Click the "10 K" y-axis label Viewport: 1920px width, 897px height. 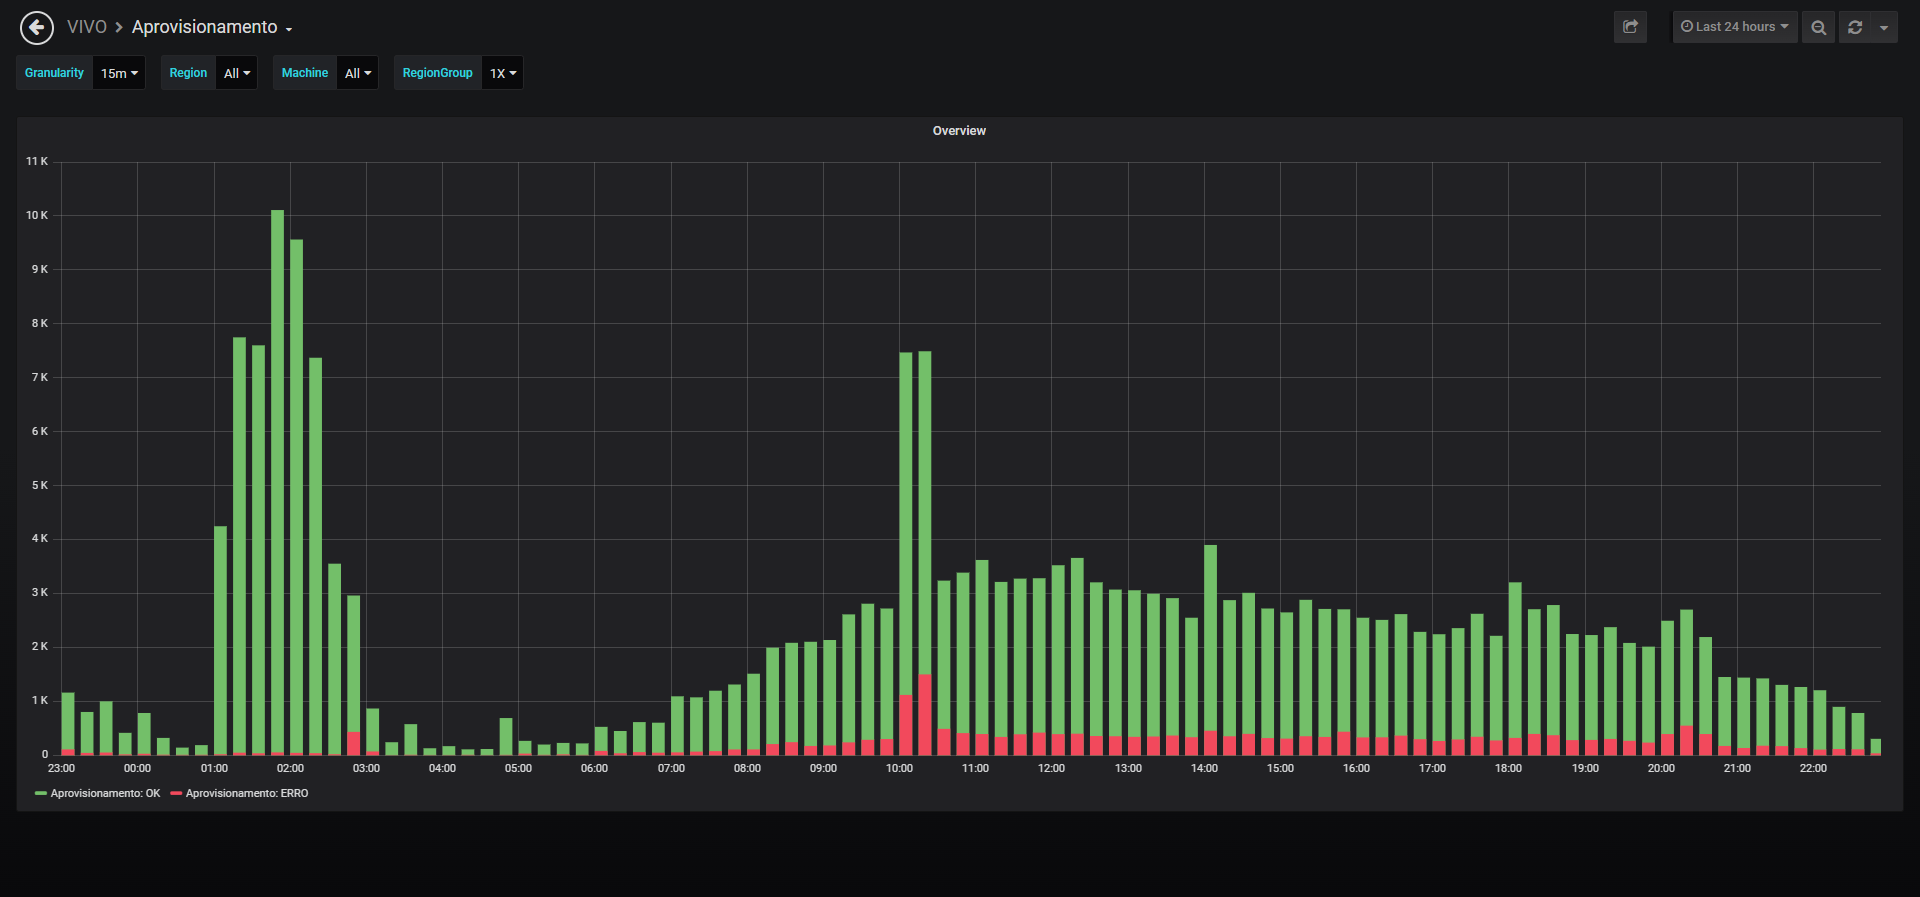[x=37, y=215]
